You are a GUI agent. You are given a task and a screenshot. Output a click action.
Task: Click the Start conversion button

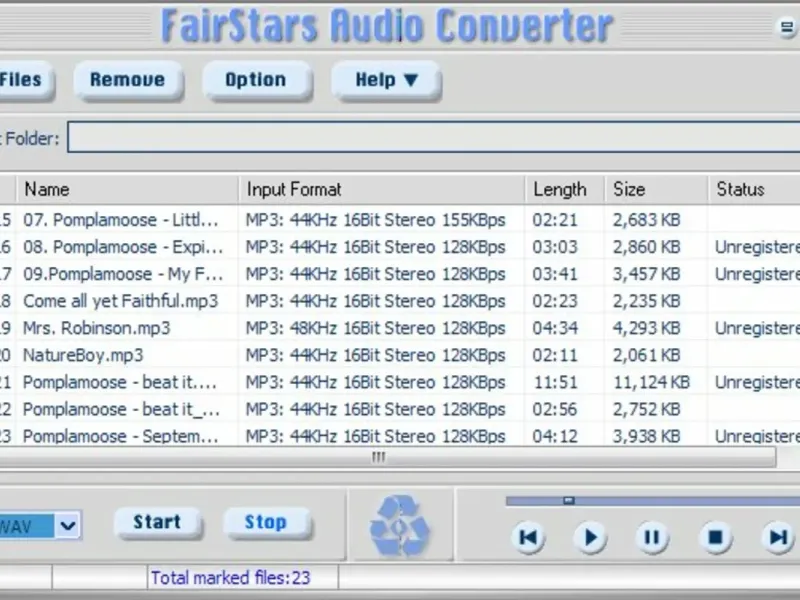[158, 522]
